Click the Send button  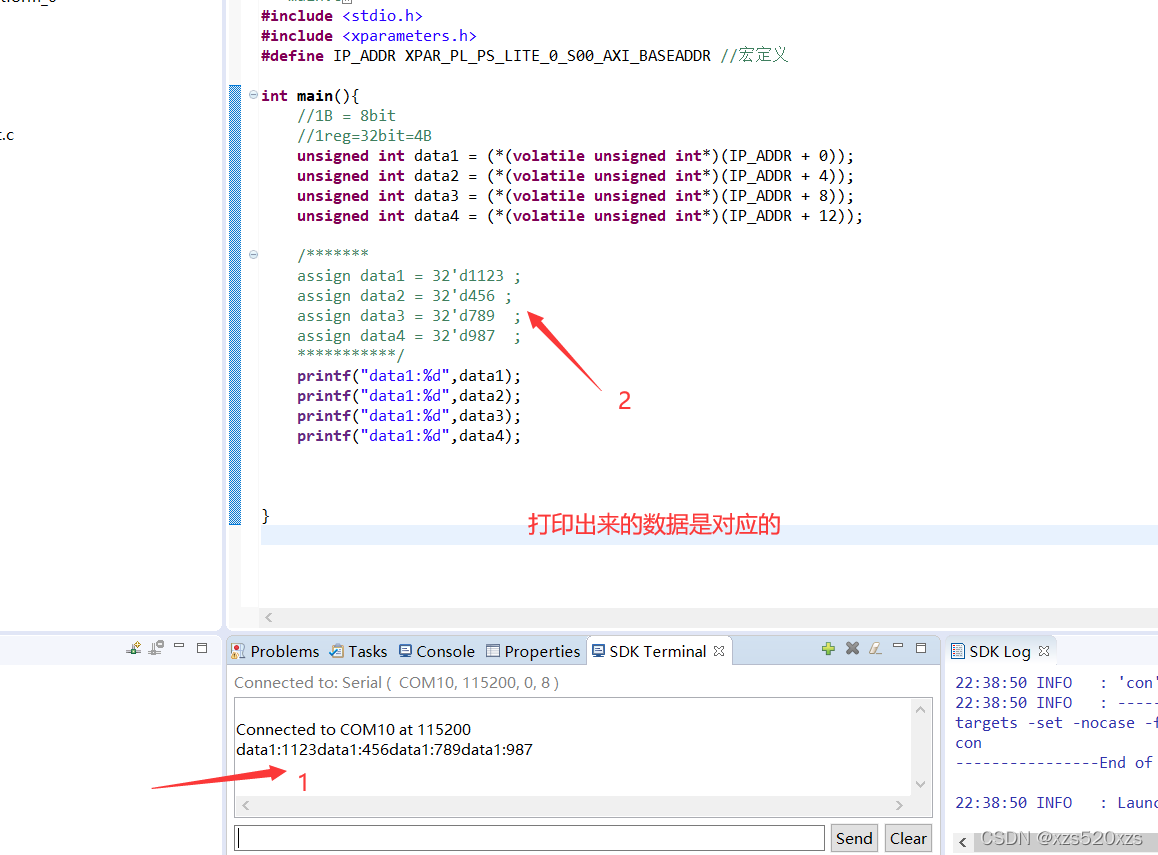click(854, 838)
